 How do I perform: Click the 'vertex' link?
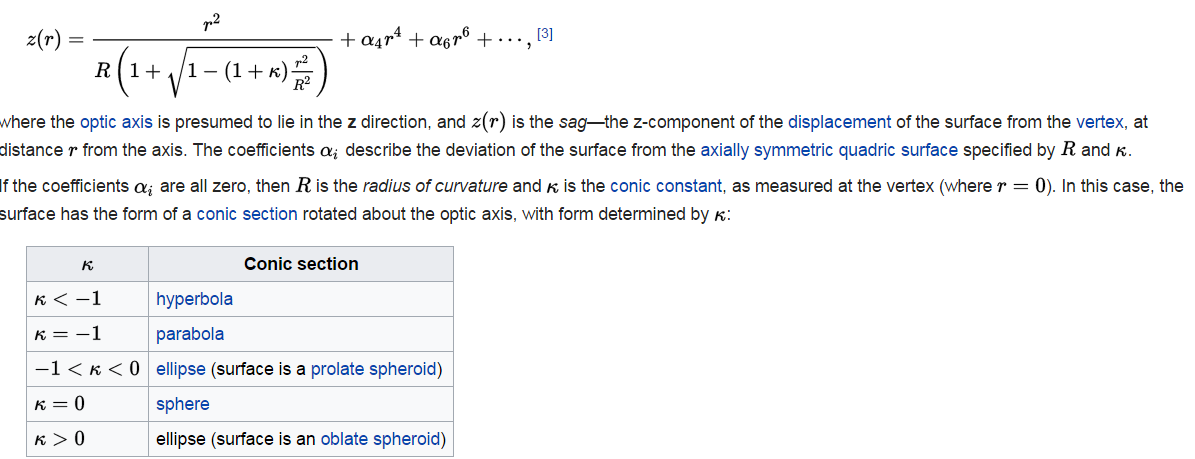coord(1101,122)
